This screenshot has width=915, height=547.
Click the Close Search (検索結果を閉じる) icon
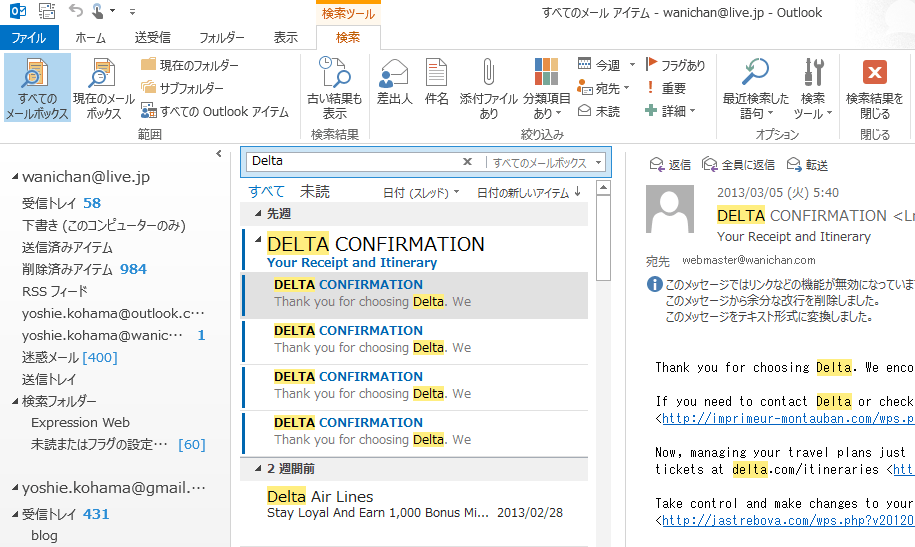874,75
